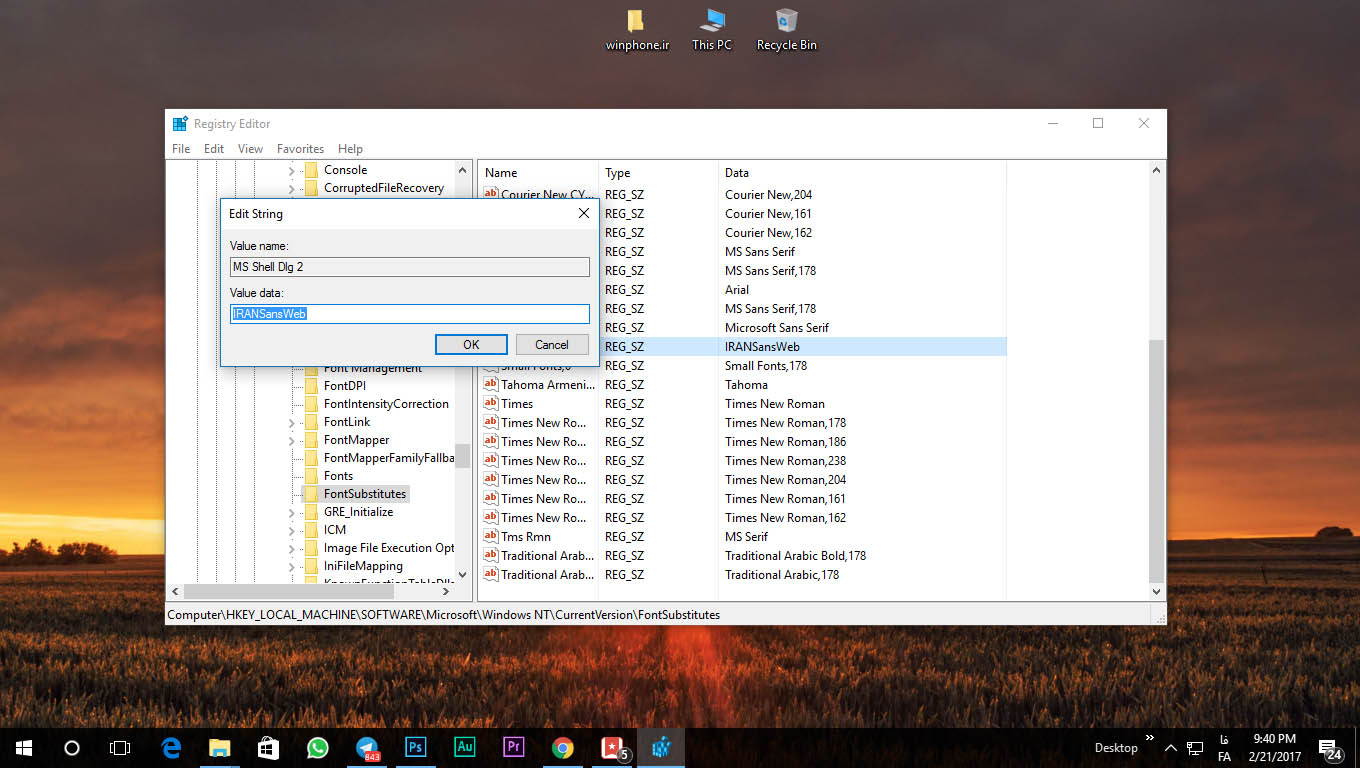Image resolution: width=1360 pixels, height=768 pixels.
Task: Select the FontSubstitutes key
Action: [x=365, y=494]
